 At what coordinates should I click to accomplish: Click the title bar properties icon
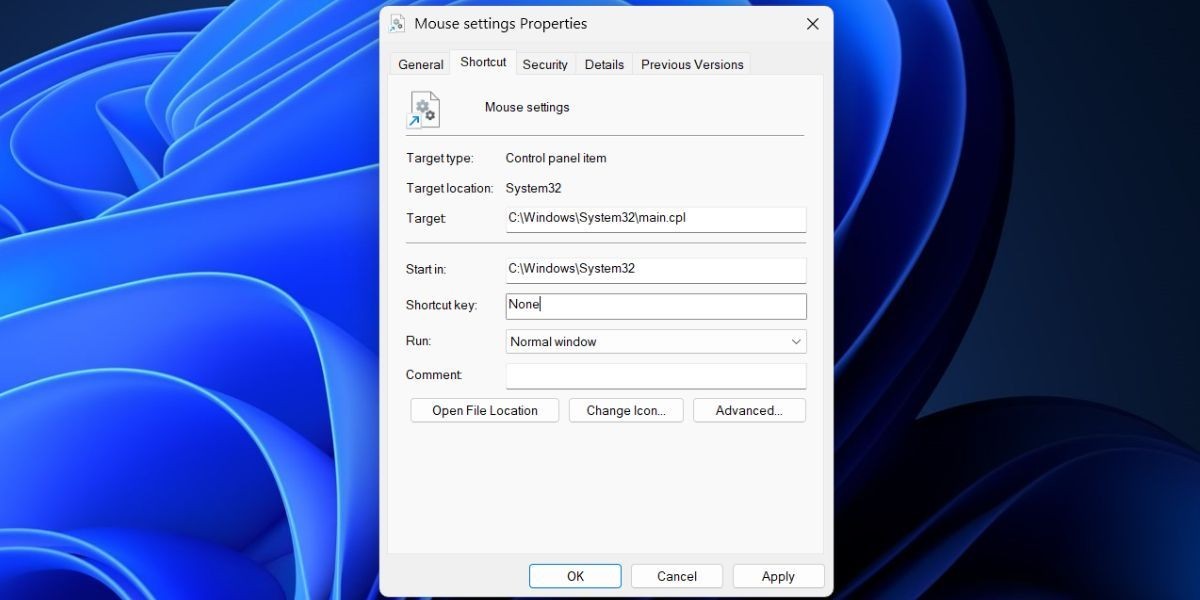(398, 24)
